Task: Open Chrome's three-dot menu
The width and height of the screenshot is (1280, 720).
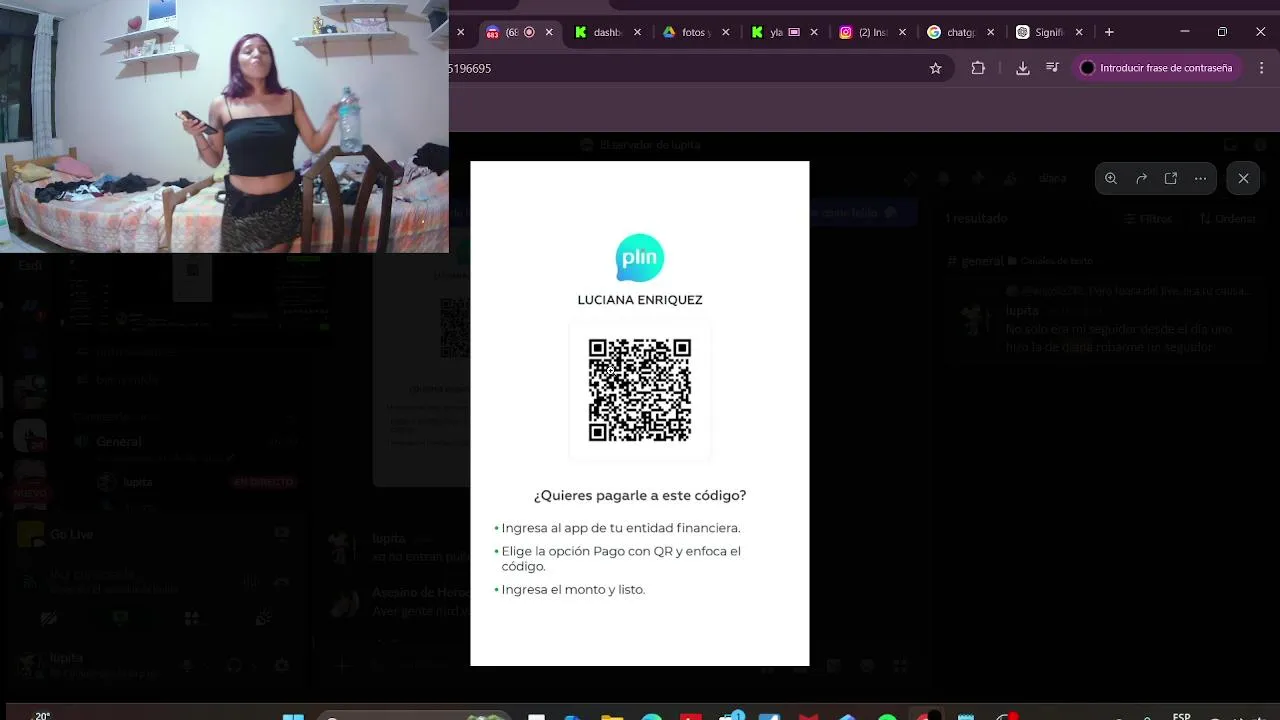Action: 1261,68
